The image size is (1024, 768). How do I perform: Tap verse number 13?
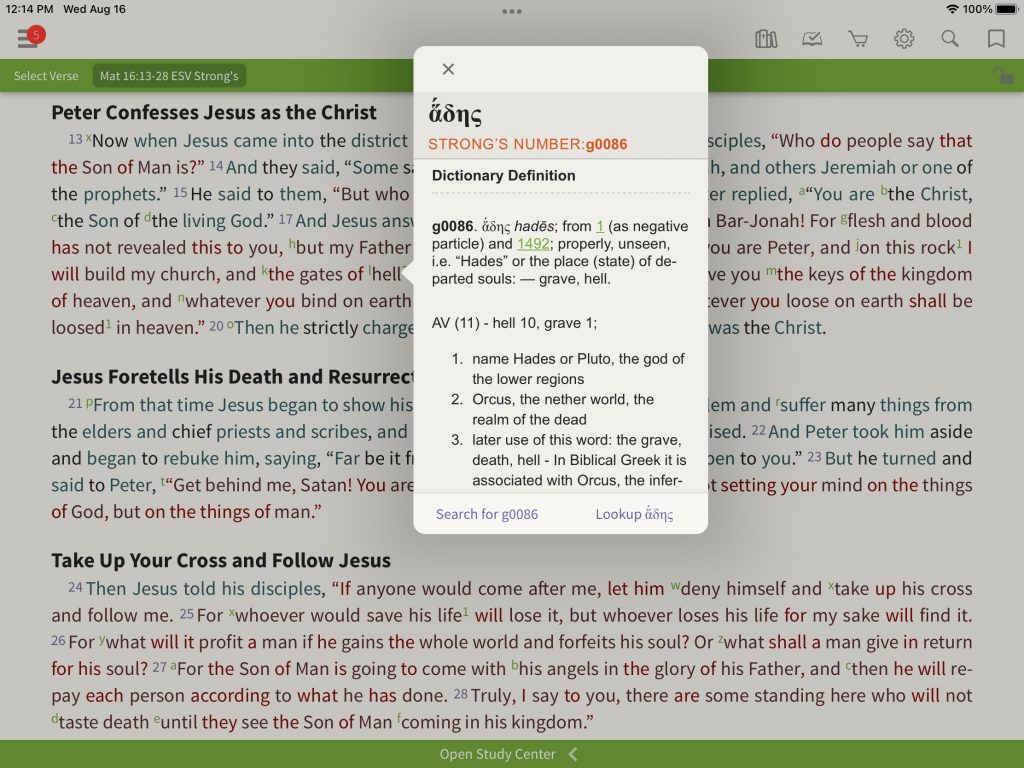click(75, 139)
